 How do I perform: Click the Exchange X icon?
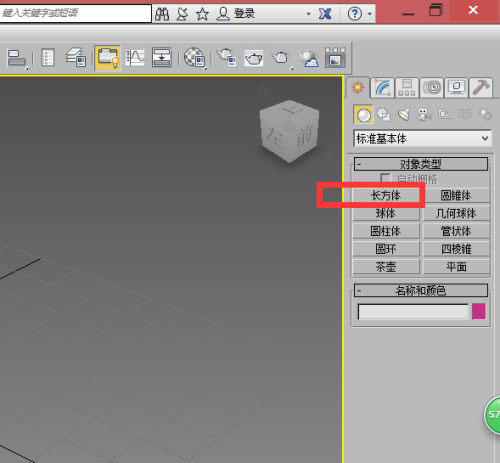(324, 14)
